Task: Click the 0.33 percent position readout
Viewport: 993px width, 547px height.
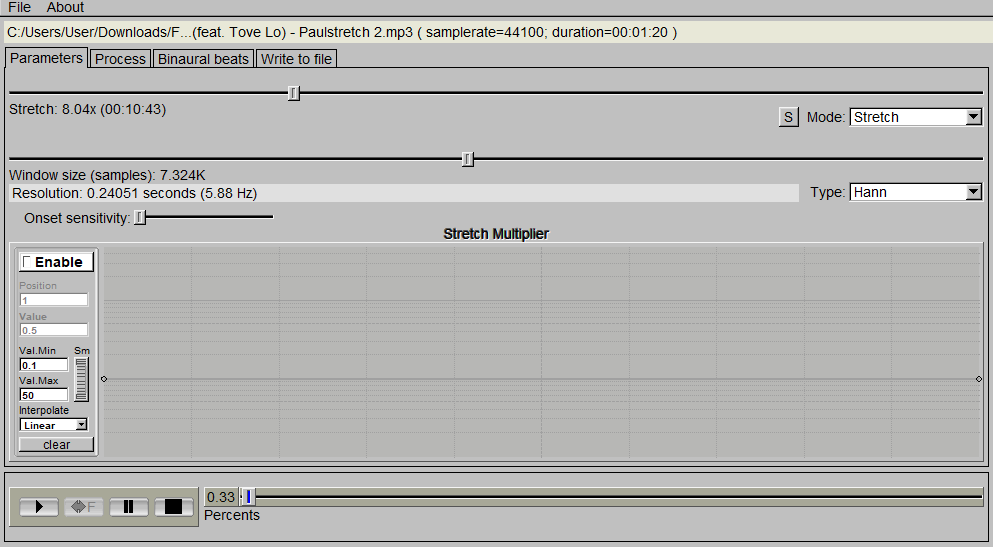Action: click(221, 497)
